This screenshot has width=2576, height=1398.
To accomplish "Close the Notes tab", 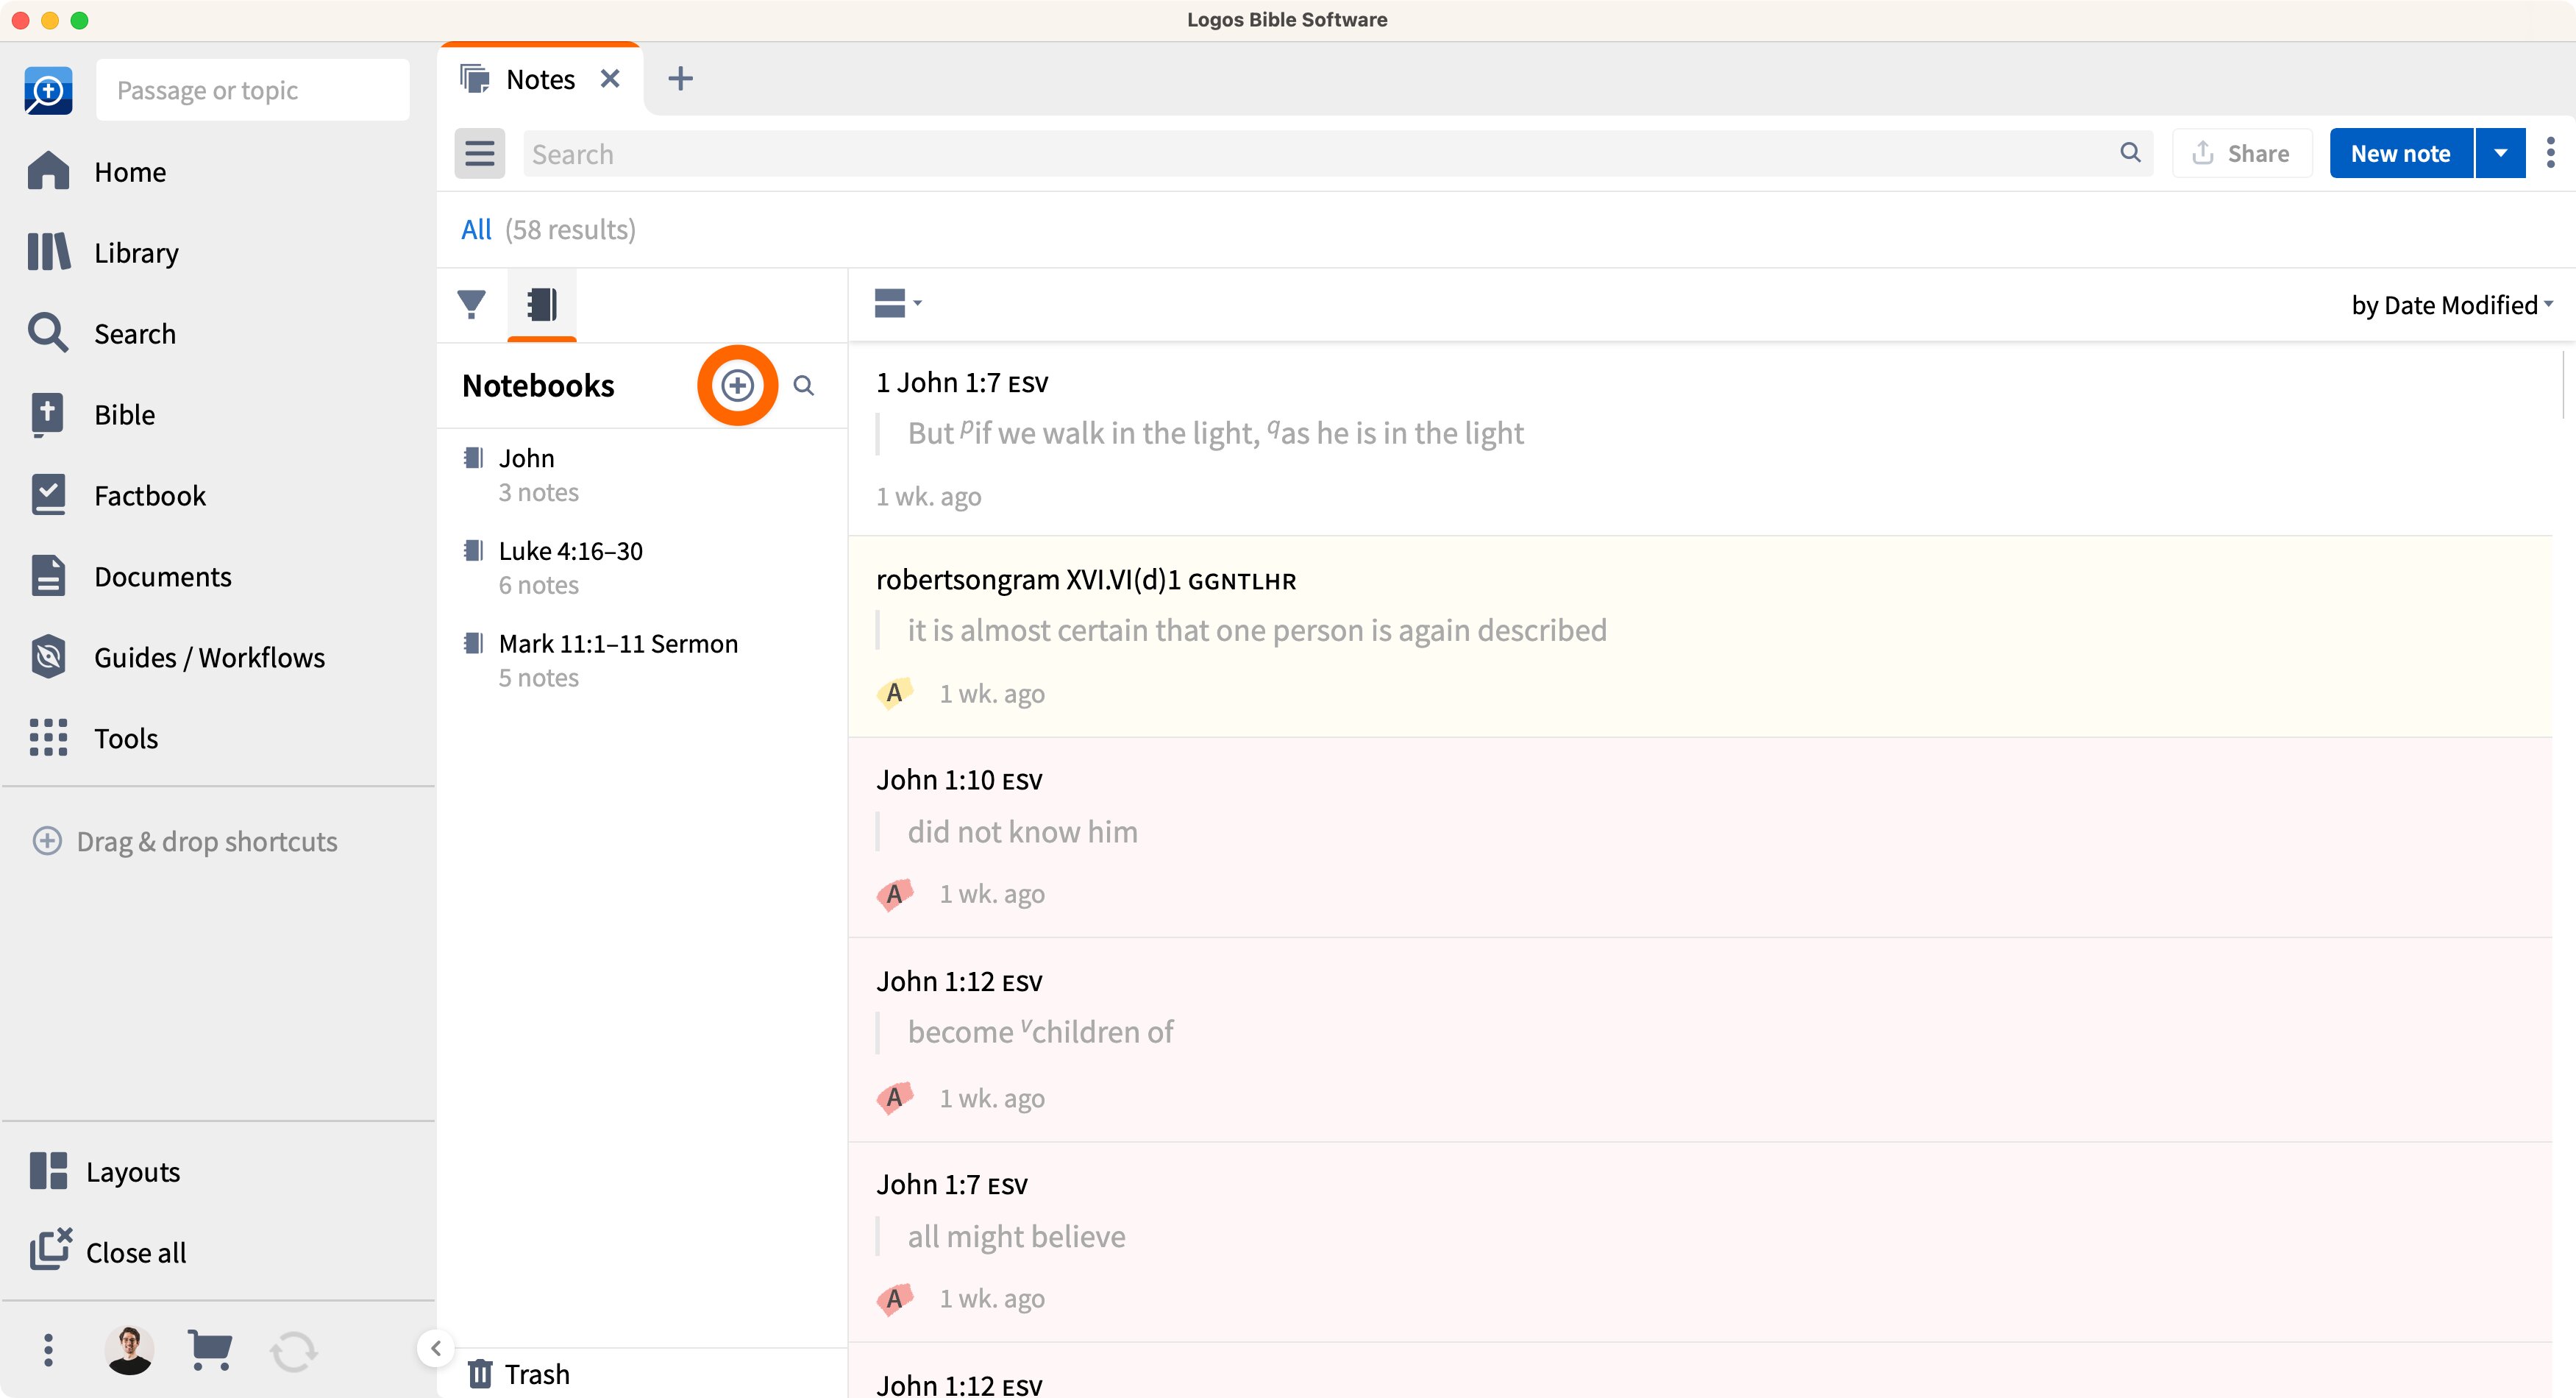I will coord(610,78).
